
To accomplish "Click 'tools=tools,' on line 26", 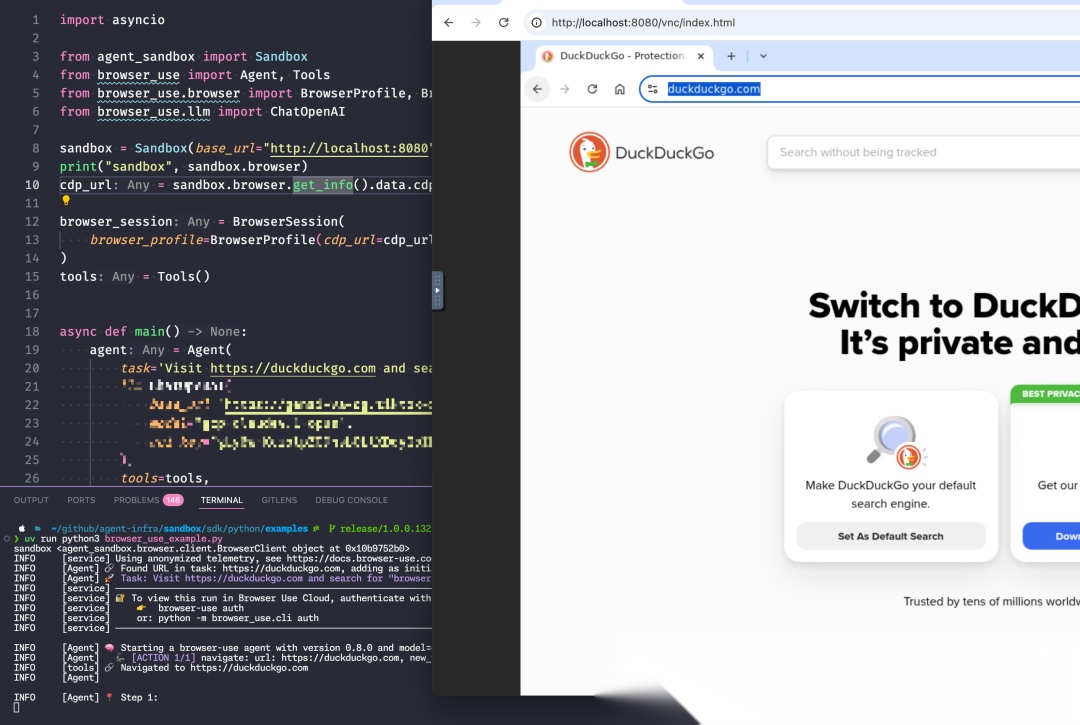I will [165, 478].
